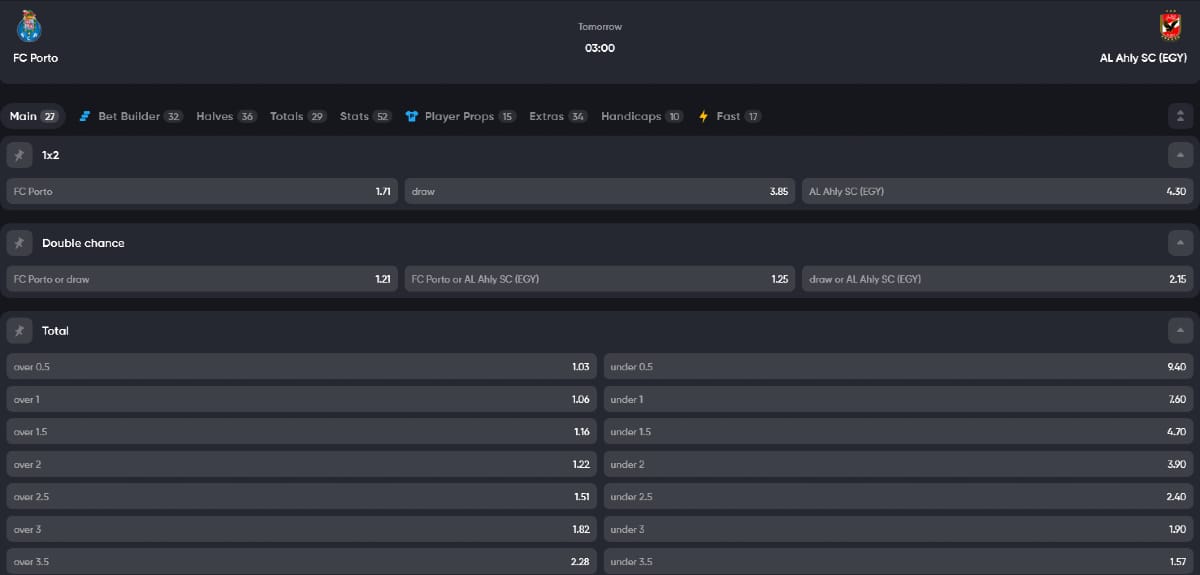Pick over 1.5 at 1.16

click(301, 432)
